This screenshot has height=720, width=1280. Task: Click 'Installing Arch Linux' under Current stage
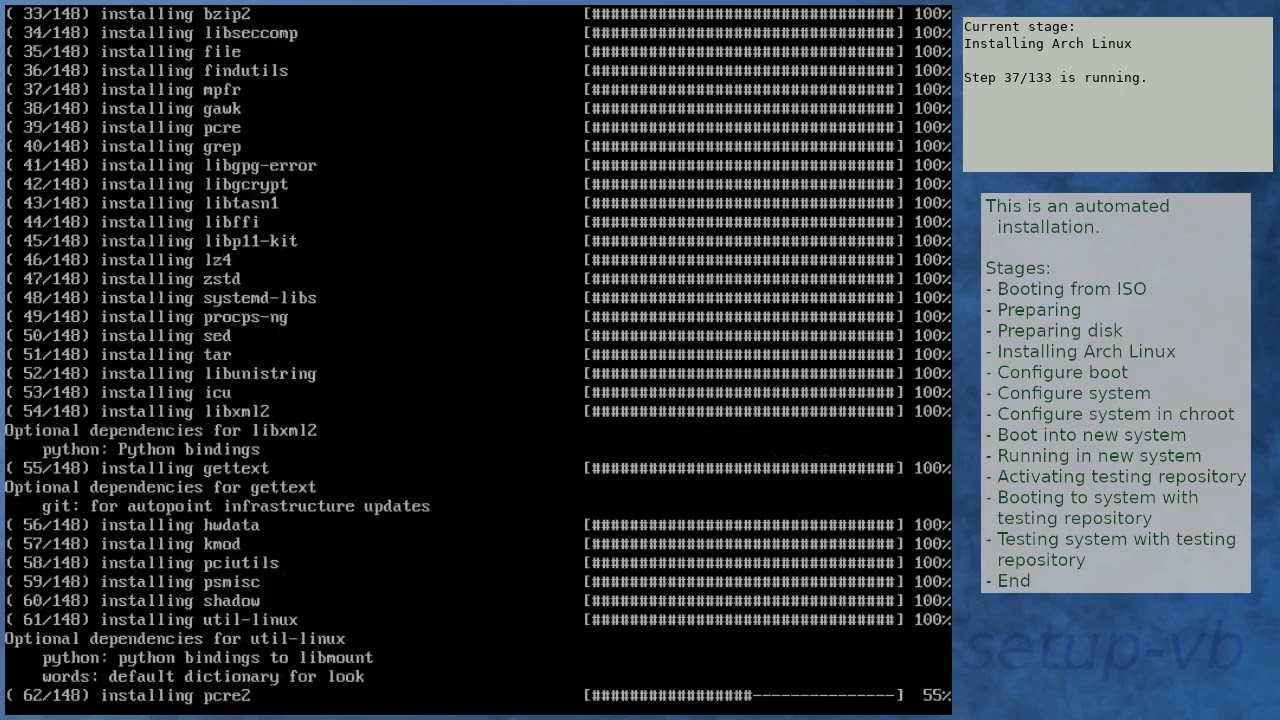tap(1048, 44)
